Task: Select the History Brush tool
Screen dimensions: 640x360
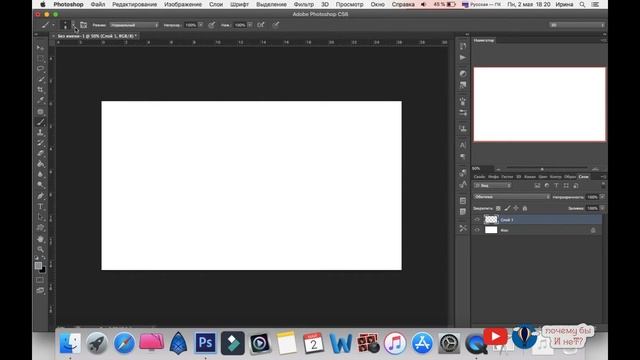Action: (40, 143)
